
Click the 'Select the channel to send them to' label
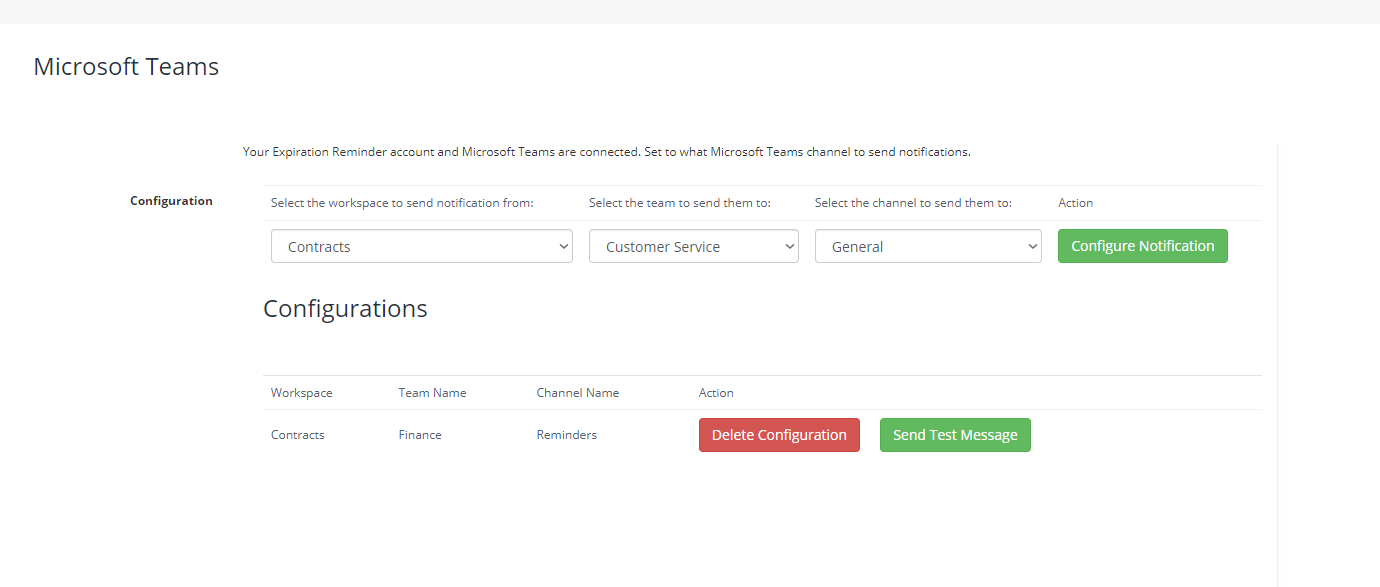click(913, 203)
